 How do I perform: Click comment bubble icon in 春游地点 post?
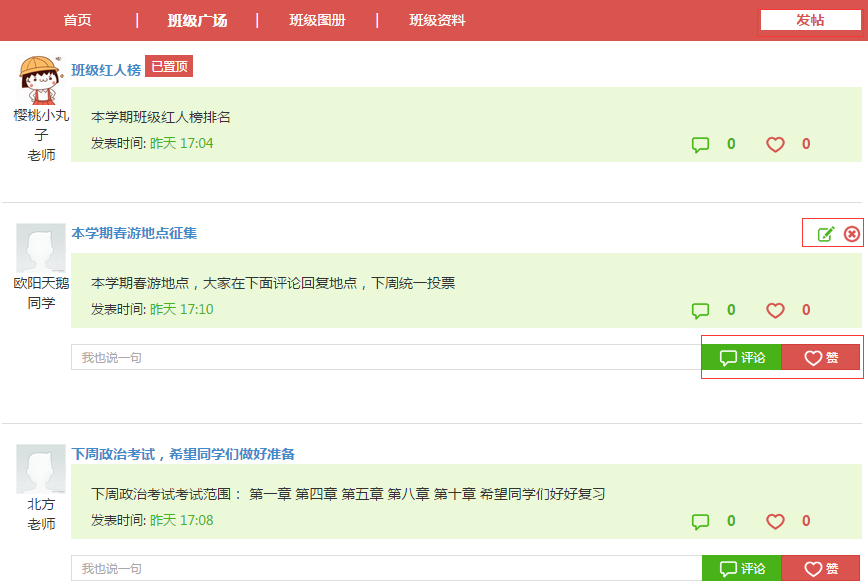point(701,310)
